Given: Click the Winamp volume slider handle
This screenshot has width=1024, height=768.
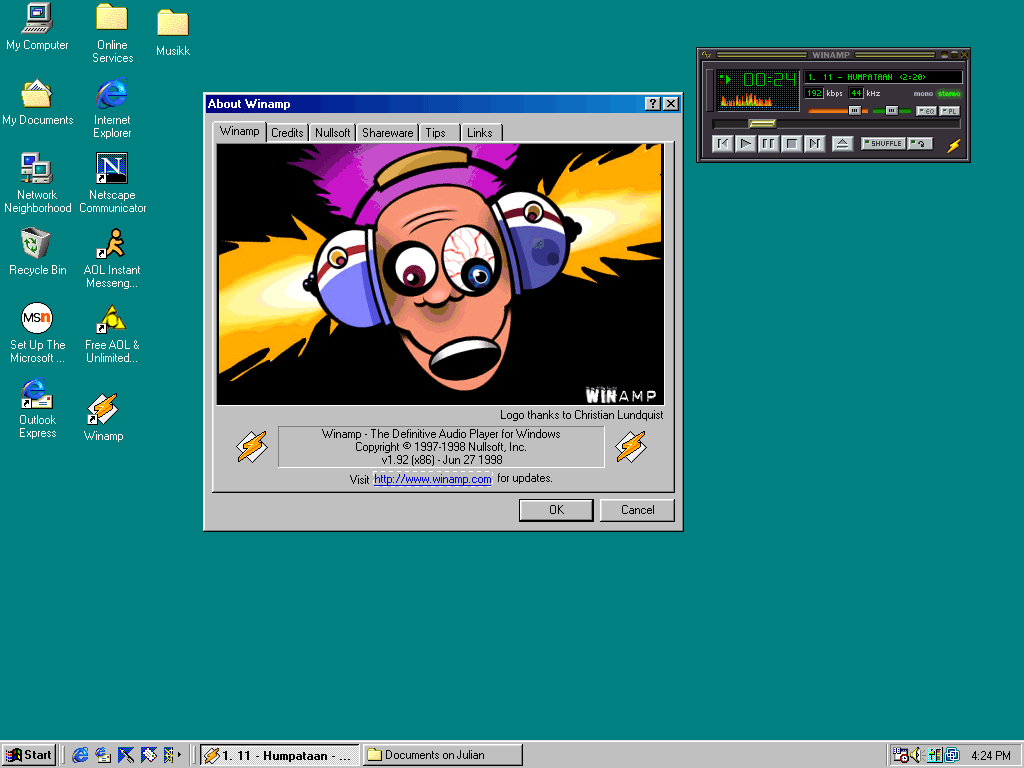Looking at the screenshot, I should tap(854, 110).
